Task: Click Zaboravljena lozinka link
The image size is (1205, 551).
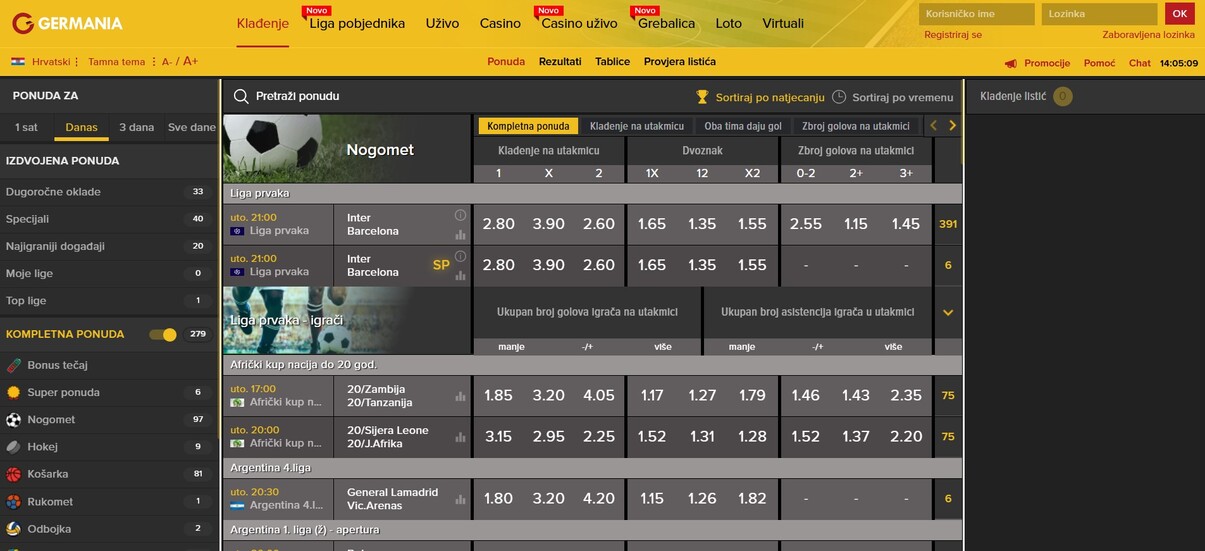Action: (x=1148, y=35)
